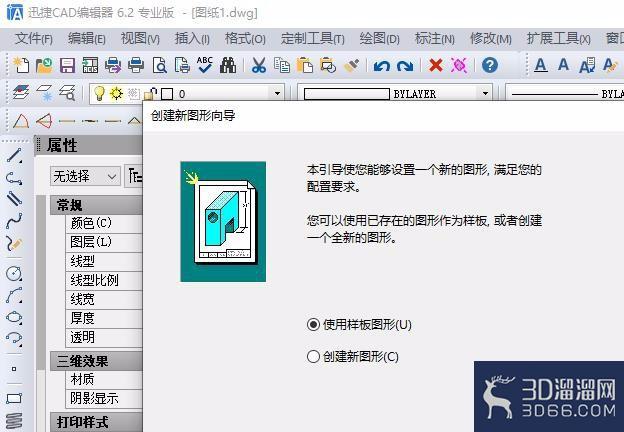Viewport: 624px width, 432px height.
Task: Select the Circle tool in left toolbar
Action: [14, 273]
